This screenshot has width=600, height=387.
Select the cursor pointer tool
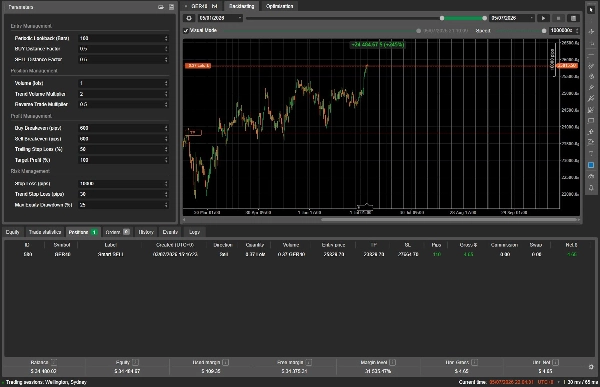click(x=591, y=10)
